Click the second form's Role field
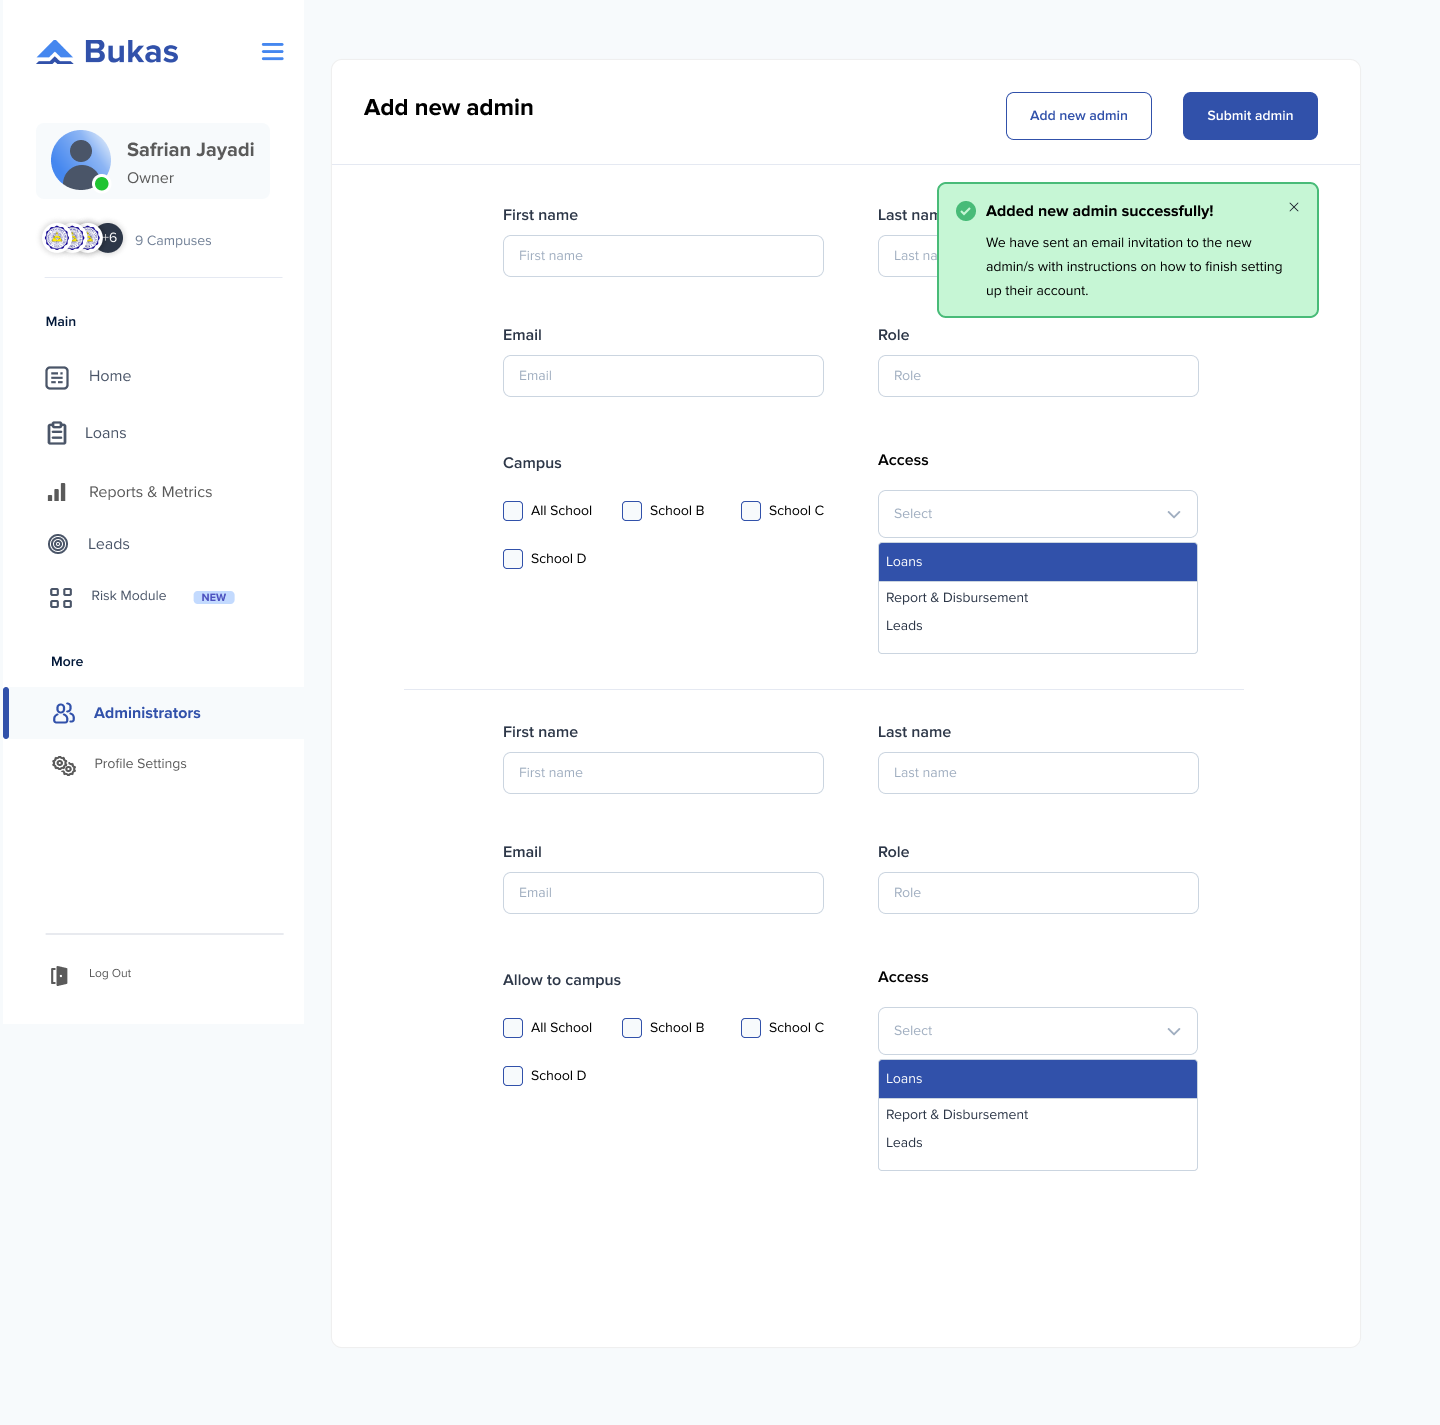Viewport: 1440px width, 1425px height. 1038,893
